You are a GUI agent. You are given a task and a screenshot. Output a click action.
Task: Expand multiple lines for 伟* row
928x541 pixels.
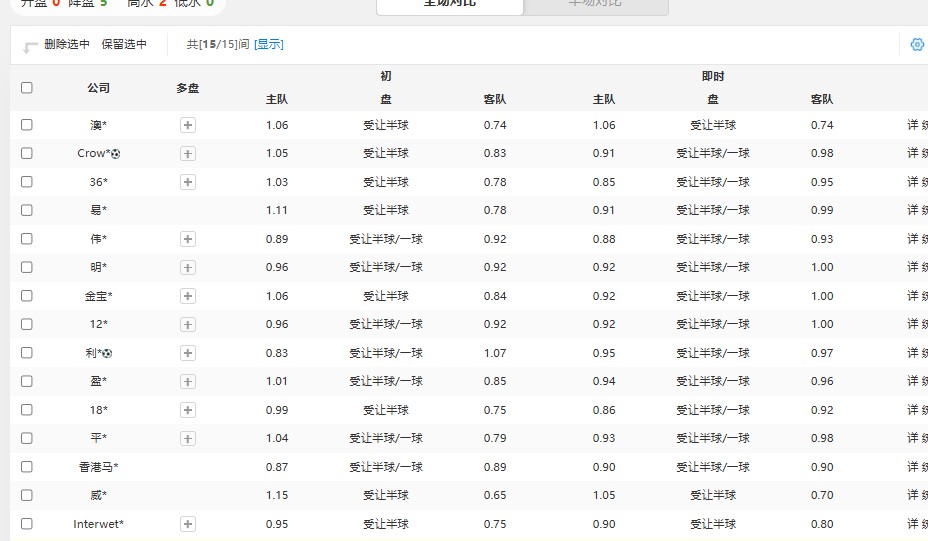pyautogui.click(x=188, y=239)
